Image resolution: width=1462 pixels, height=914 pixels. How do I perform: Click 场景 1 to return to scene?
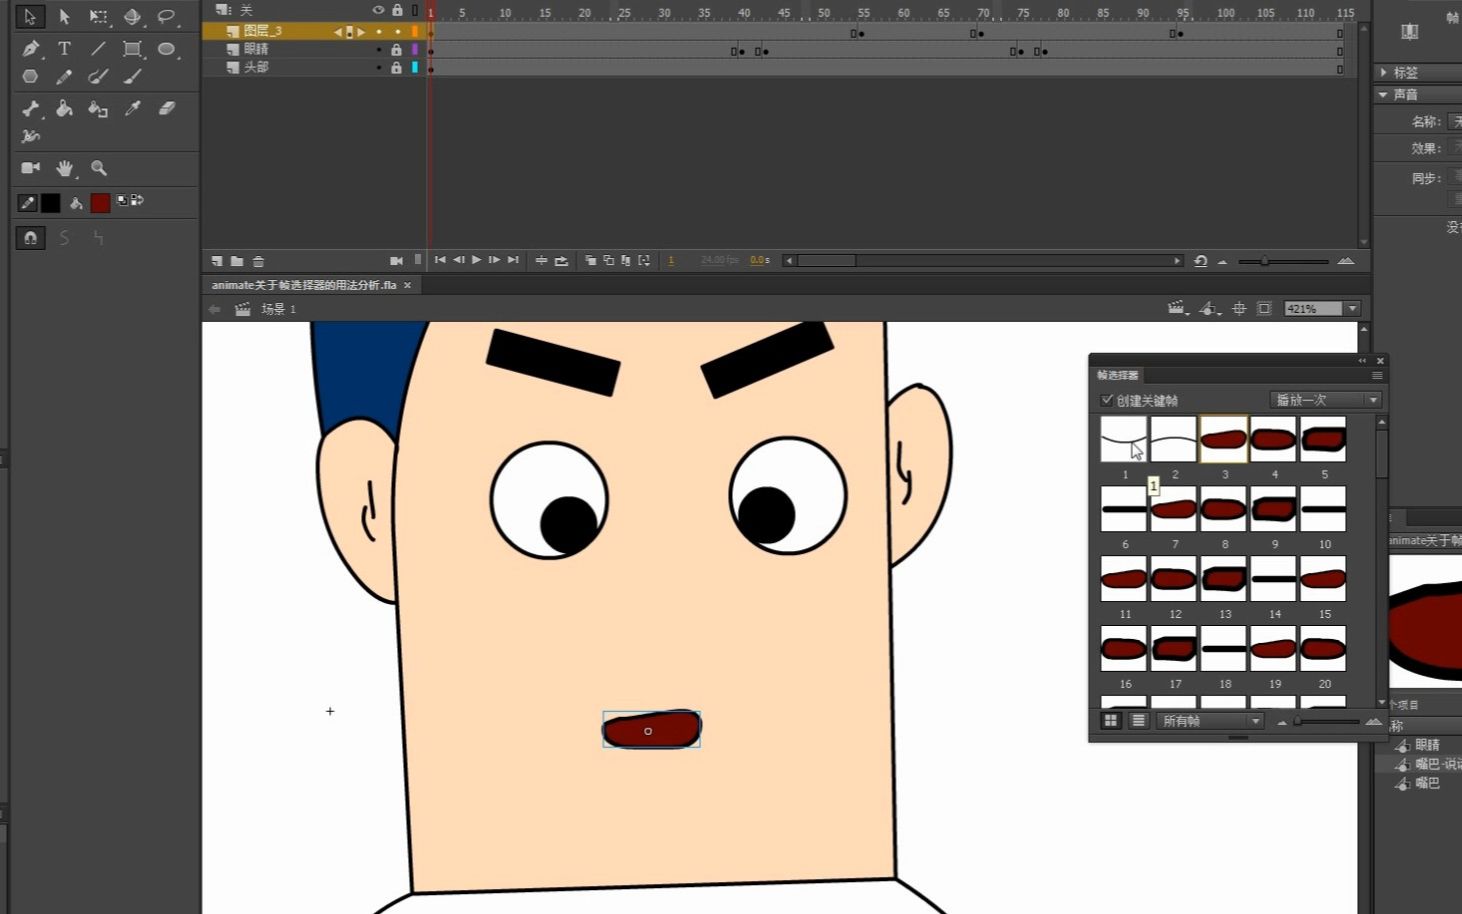click(277, 308)
